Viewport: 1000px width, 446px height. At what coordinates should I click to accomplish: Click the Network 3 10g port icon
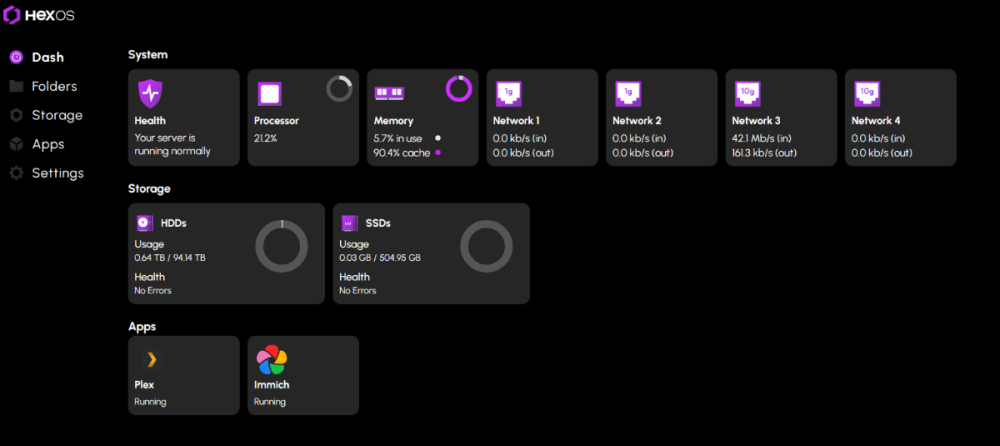747,93
